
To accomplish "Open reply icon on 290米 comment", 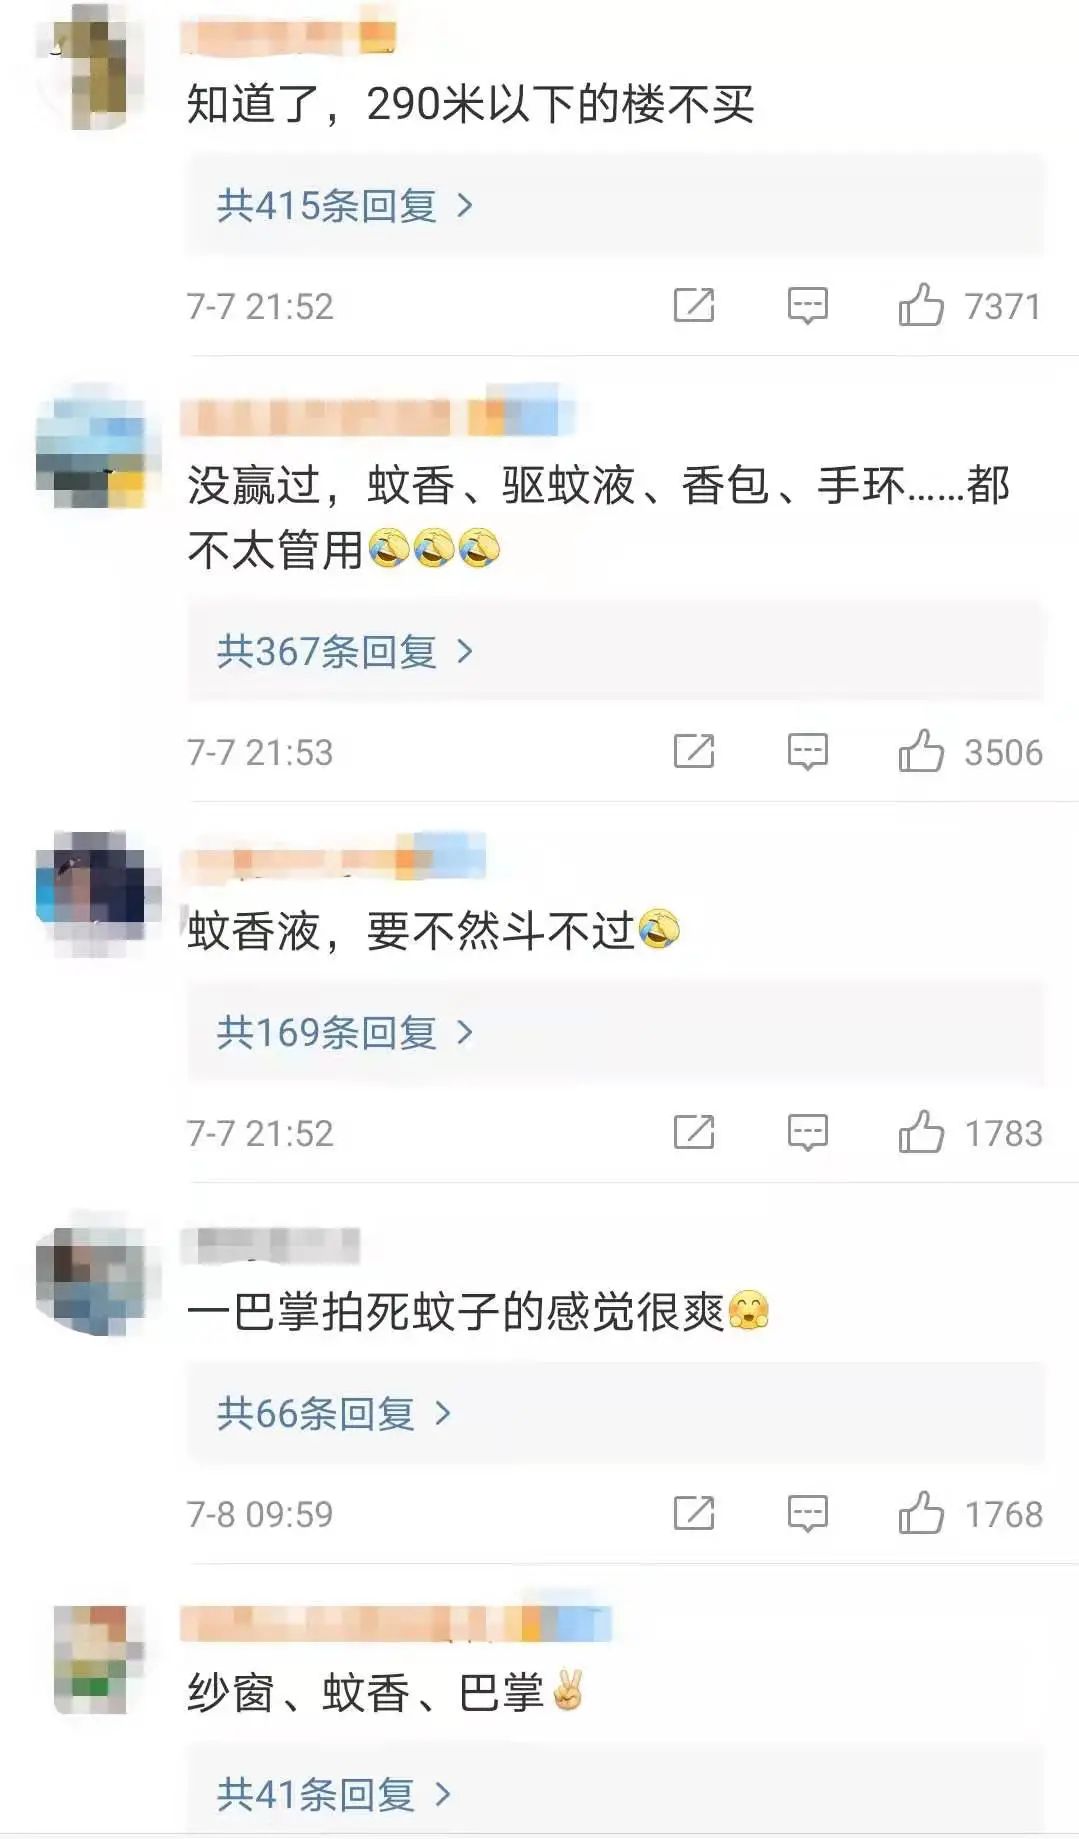I will click(x=807, y=306).
